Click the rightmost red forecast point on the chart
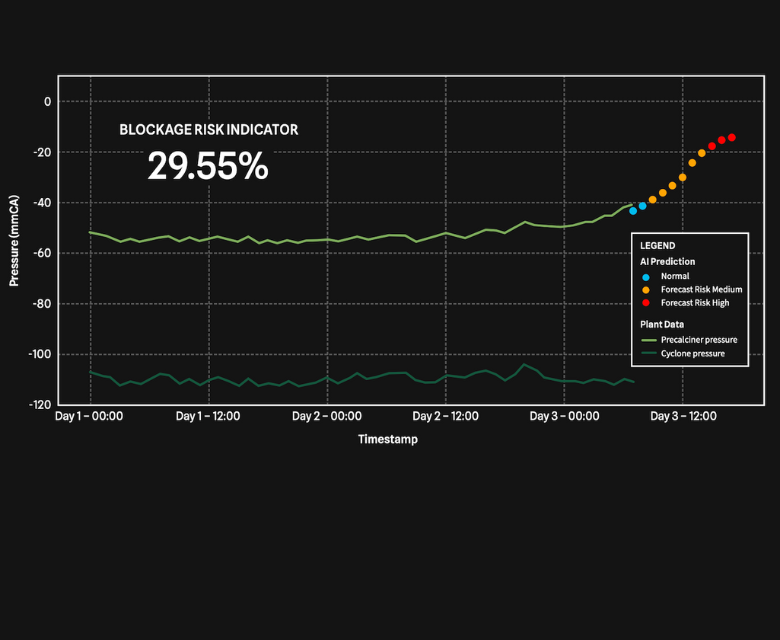 tap(732, 138)
